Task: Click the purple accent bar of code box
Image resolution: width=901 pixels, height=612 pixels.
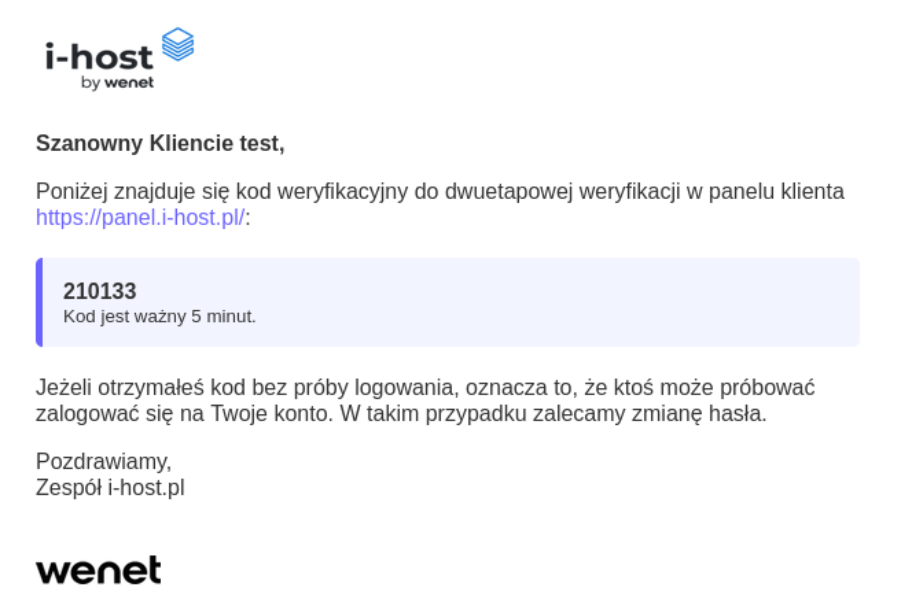Action: (39, 302)
